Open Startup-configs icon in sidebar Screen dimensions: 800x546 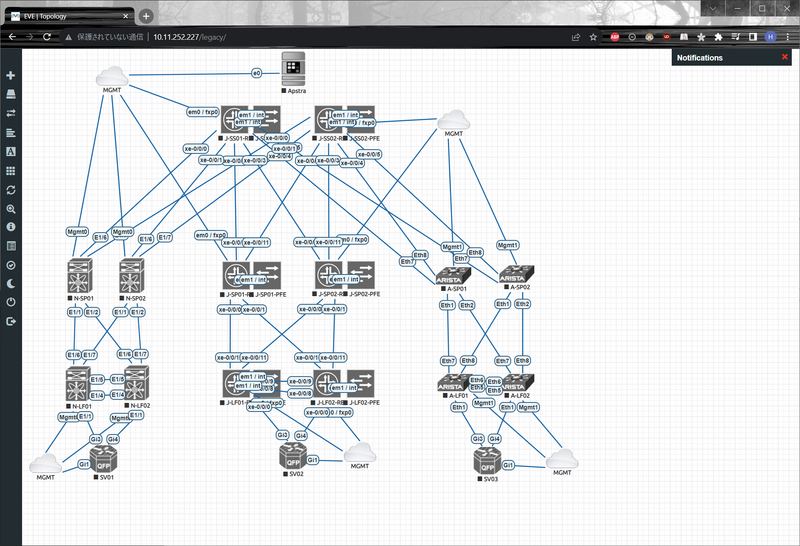click(x=11, y=132)
